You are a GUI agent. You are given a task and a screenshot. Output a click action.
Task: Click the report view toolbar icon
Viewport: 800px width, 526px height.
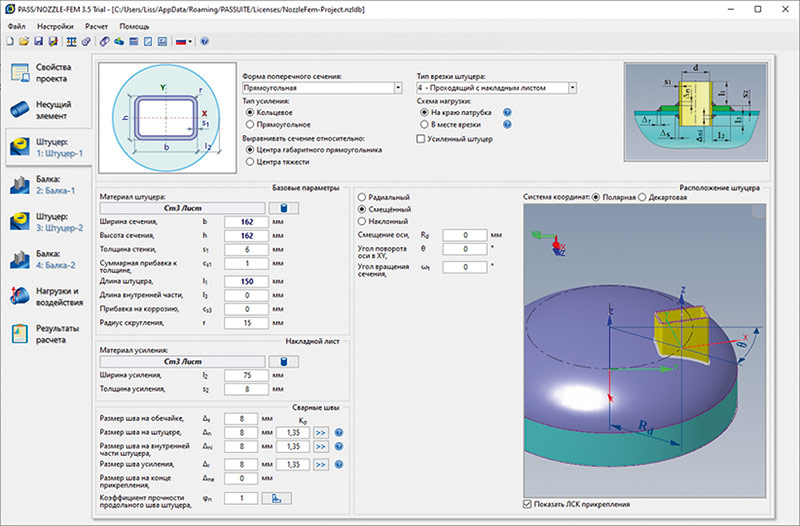pos(162,42)
